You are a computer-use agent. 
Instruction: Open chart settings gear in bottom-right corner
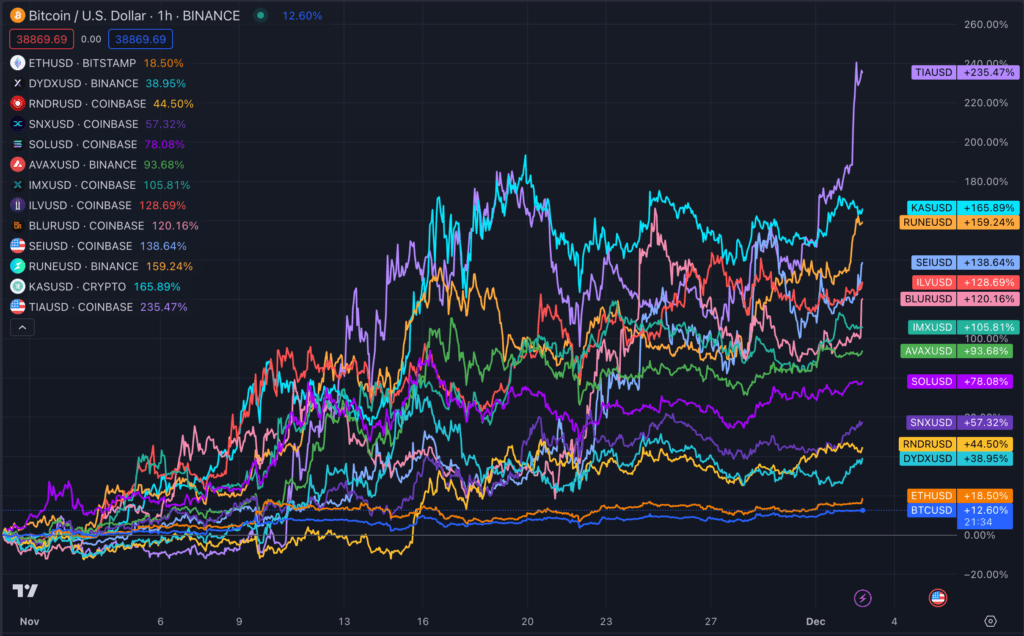[990, 620]
